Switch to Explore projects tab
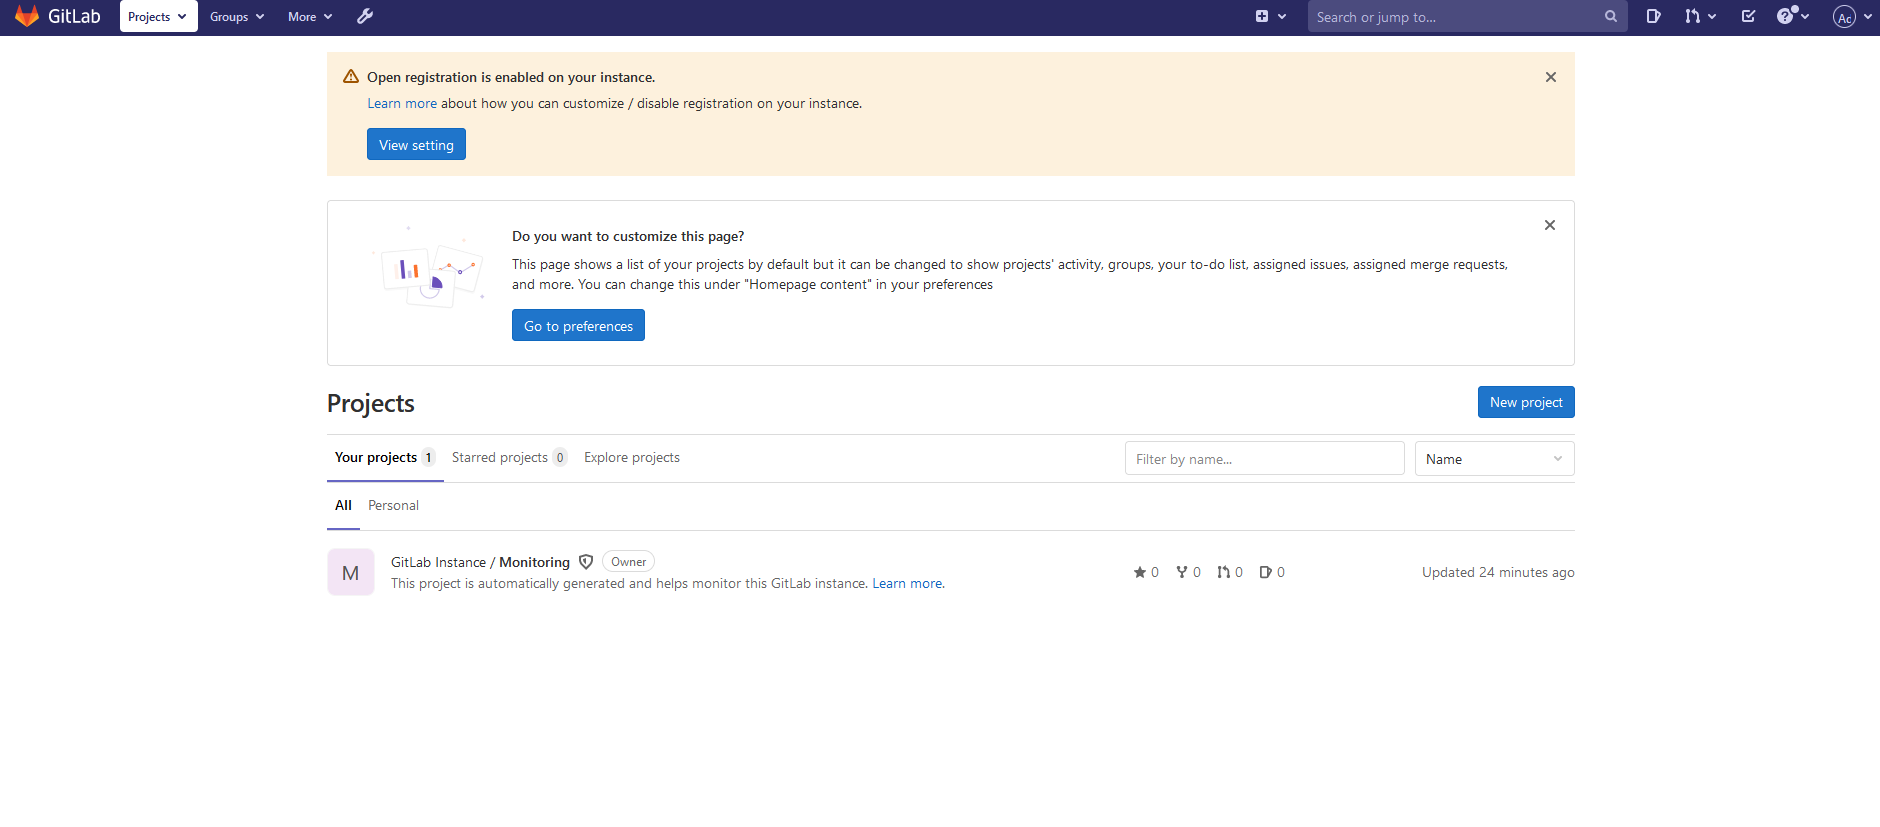Screen dimensions: 1880x827 [632, 457]
